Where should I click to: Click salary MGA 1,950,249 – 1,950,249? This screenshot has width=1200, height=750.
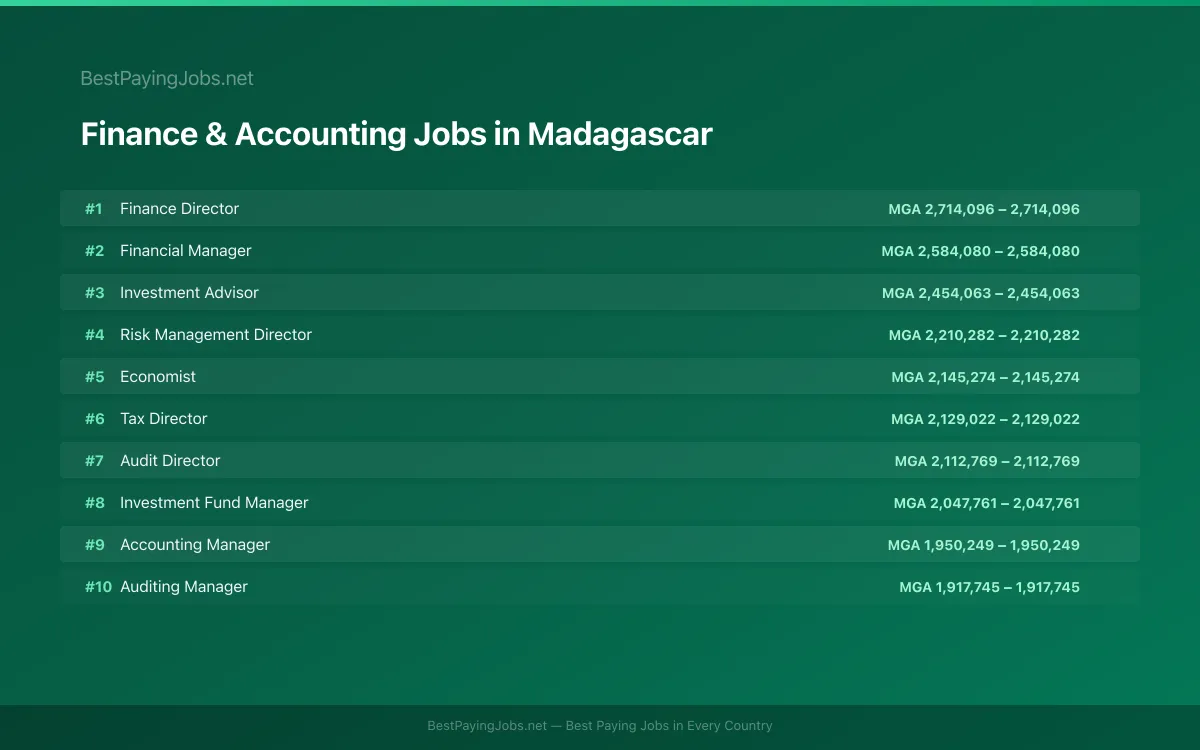pos(984,545)
